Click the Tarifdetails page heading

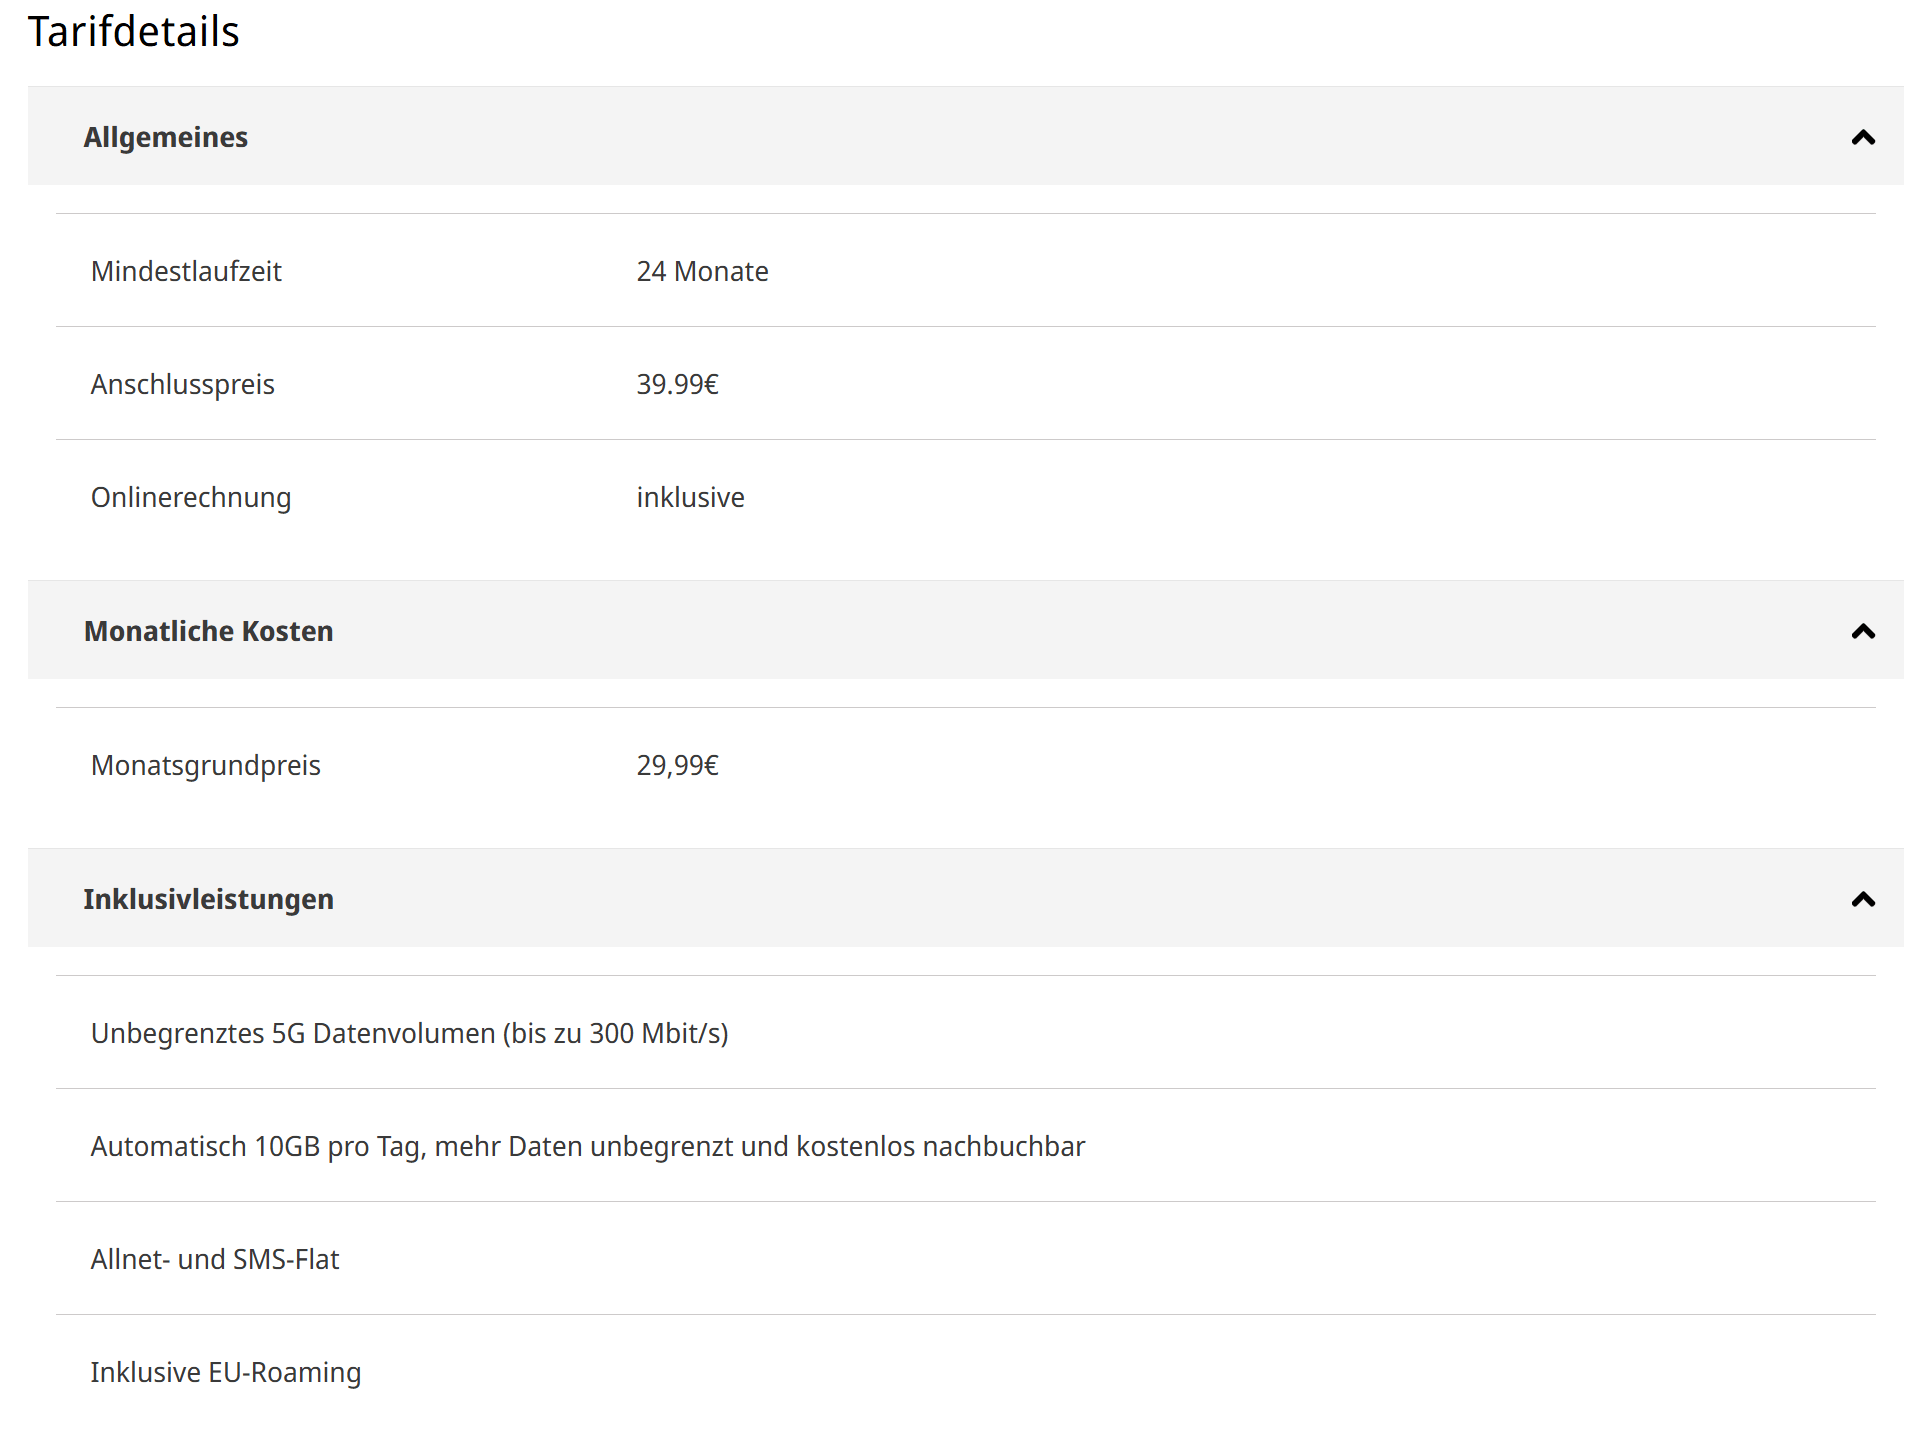133,32
